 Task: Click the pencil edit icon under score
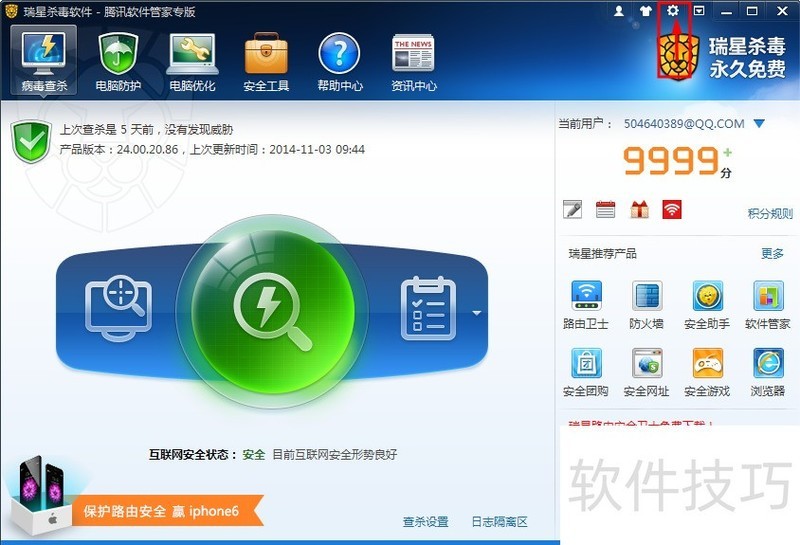[572, 209]
